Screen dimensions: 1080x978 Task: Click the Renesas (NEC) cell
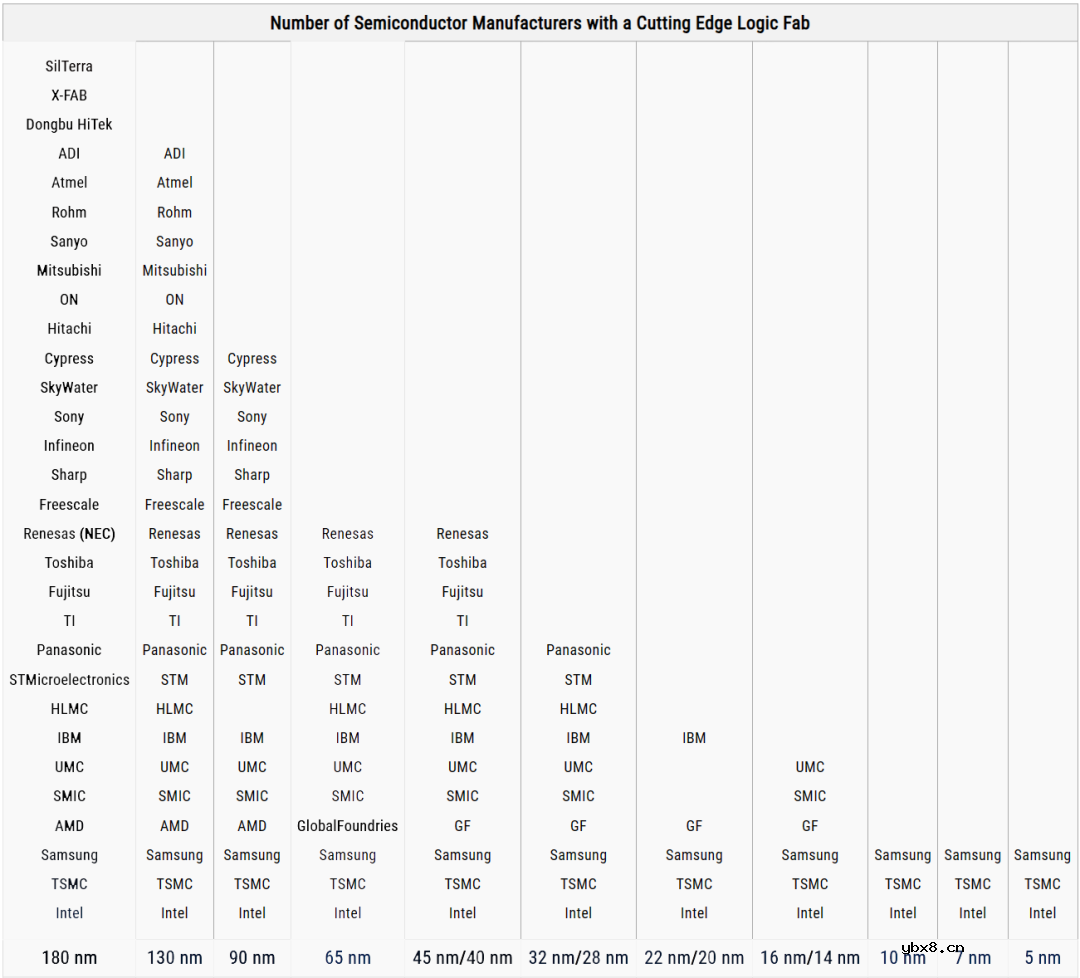click(69, 534)
